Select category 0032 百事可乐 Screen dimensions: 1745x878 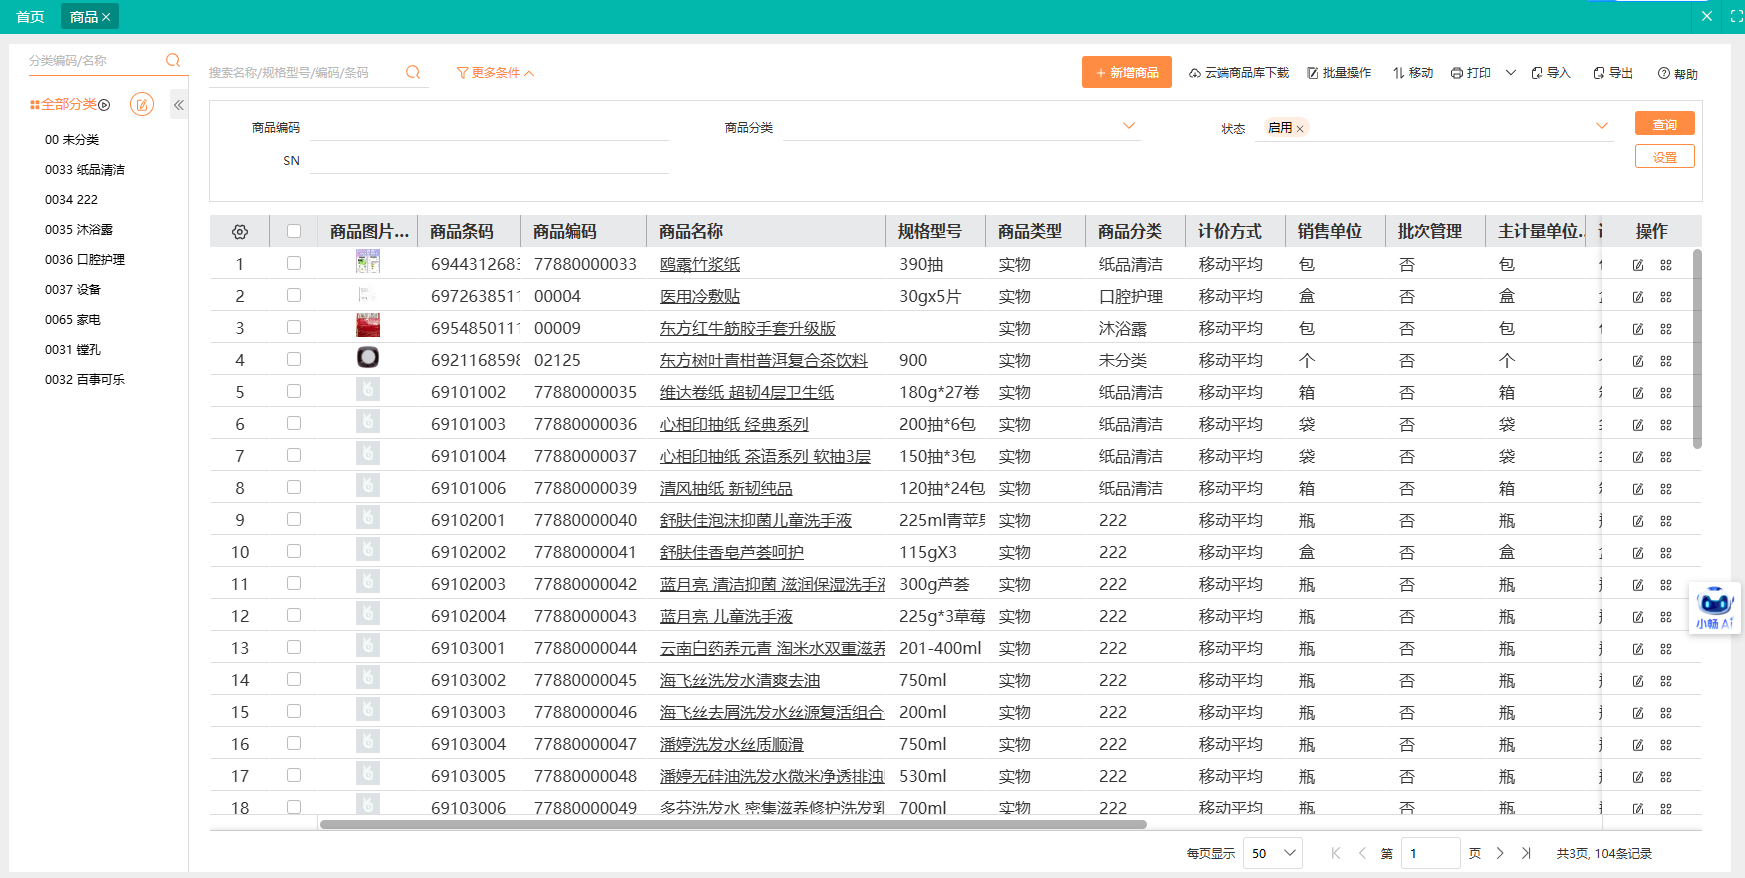(85, 380)
